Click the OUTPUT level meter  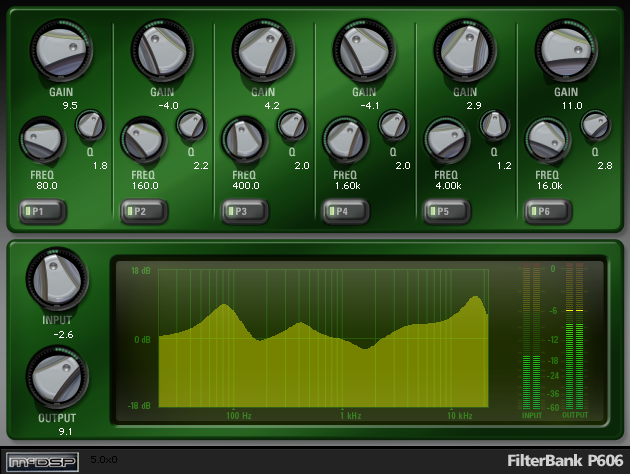click(575, 336)
